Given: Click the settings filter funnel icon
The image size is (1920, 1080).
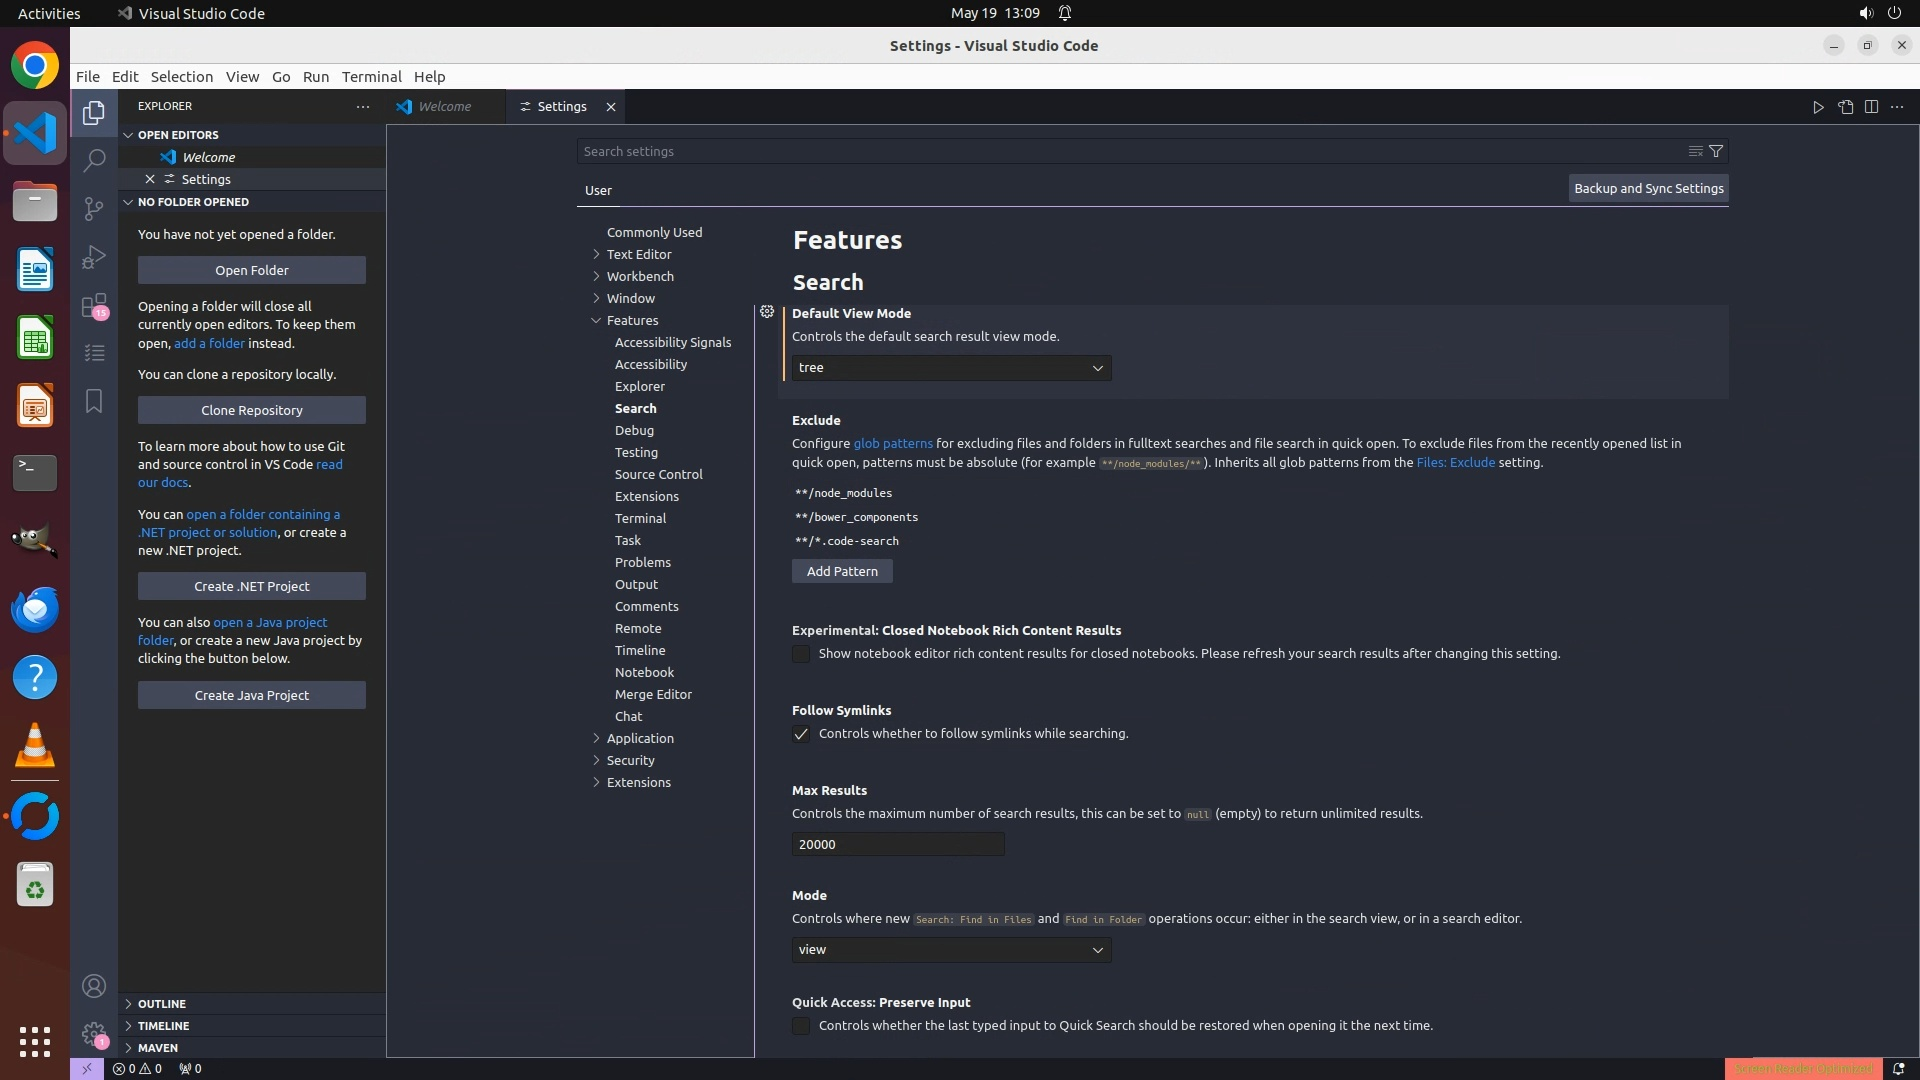Looking at the screenshot, I should [1716, 151].
